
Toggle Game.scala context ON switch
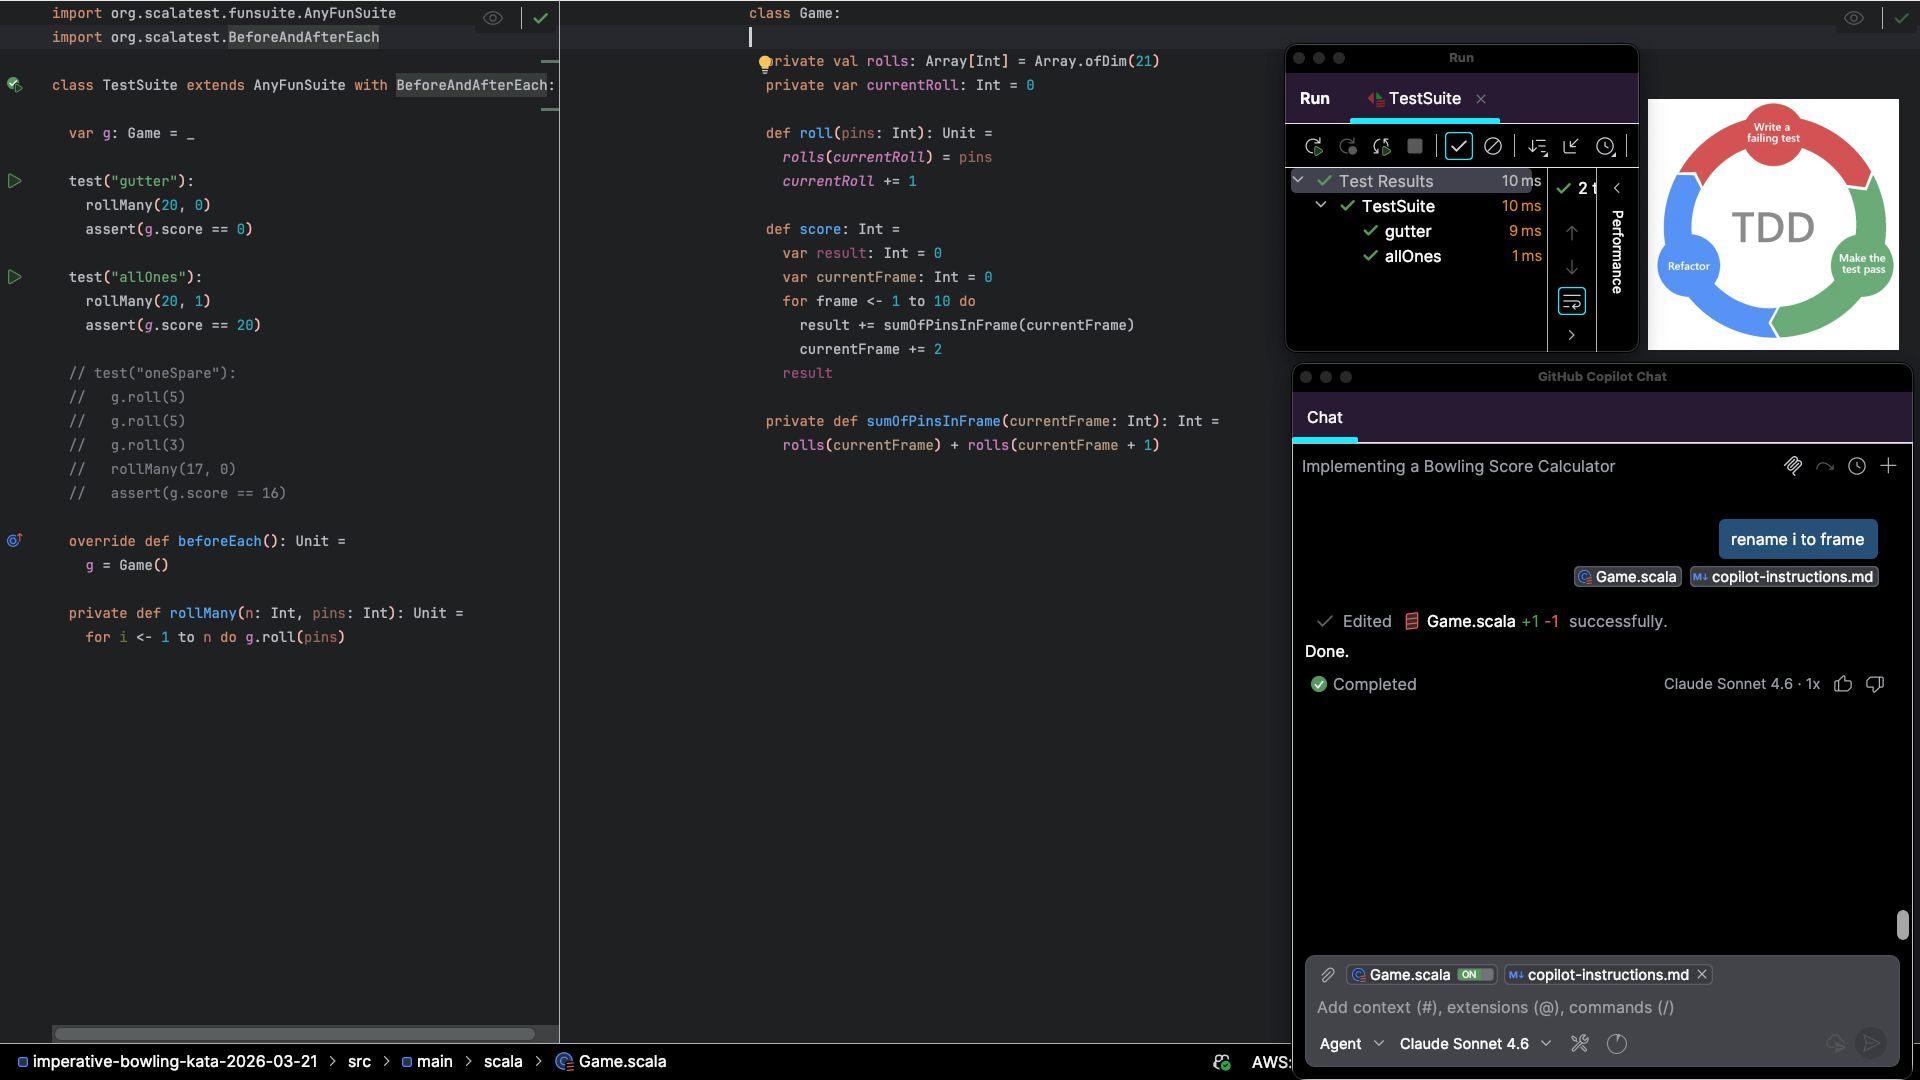click(x=1474, y=975)
